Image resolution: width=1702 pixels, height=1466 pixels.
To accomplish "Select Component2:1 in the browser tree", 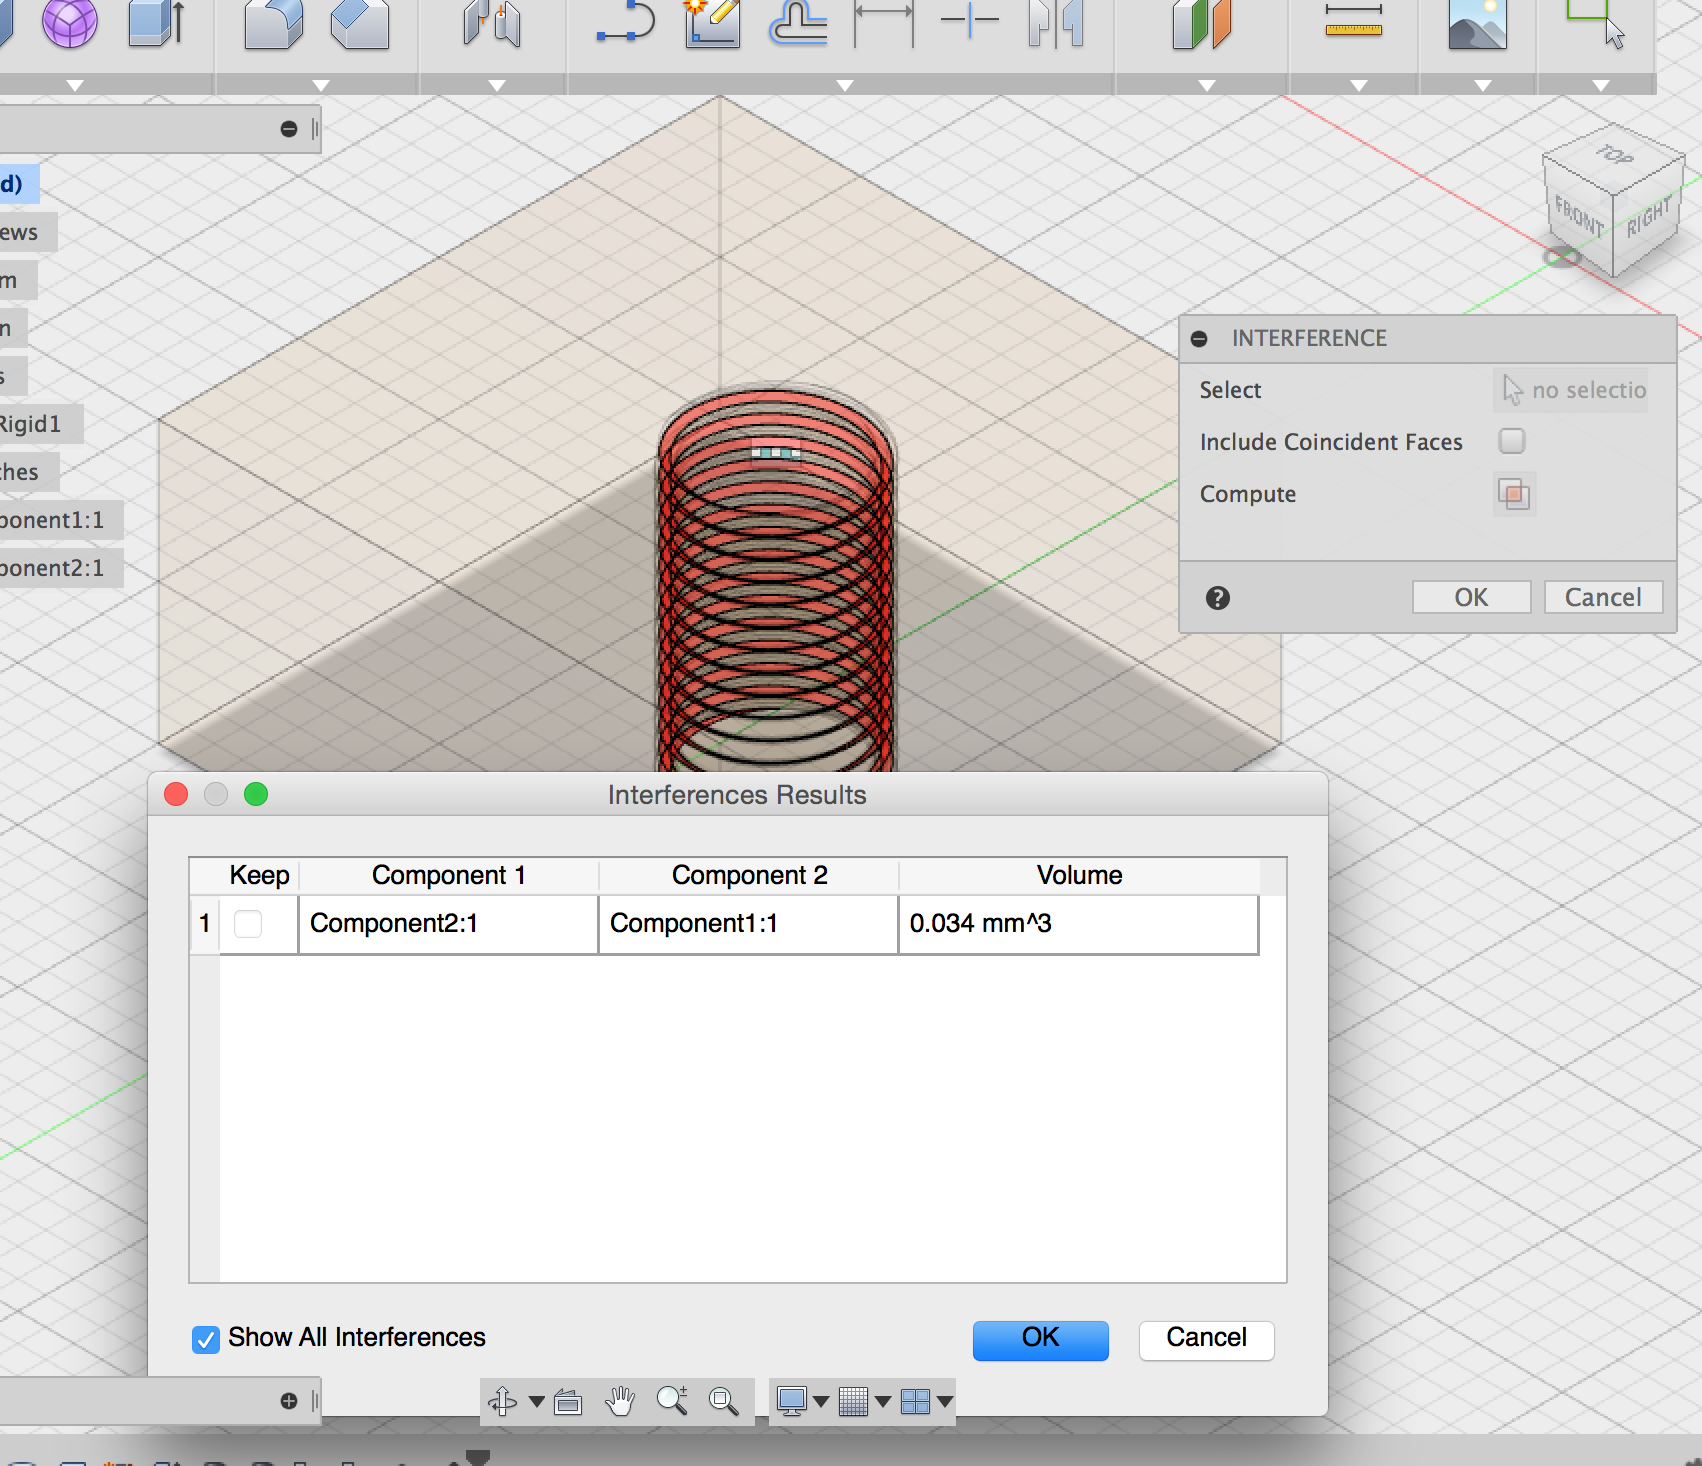I will [50, 567].
